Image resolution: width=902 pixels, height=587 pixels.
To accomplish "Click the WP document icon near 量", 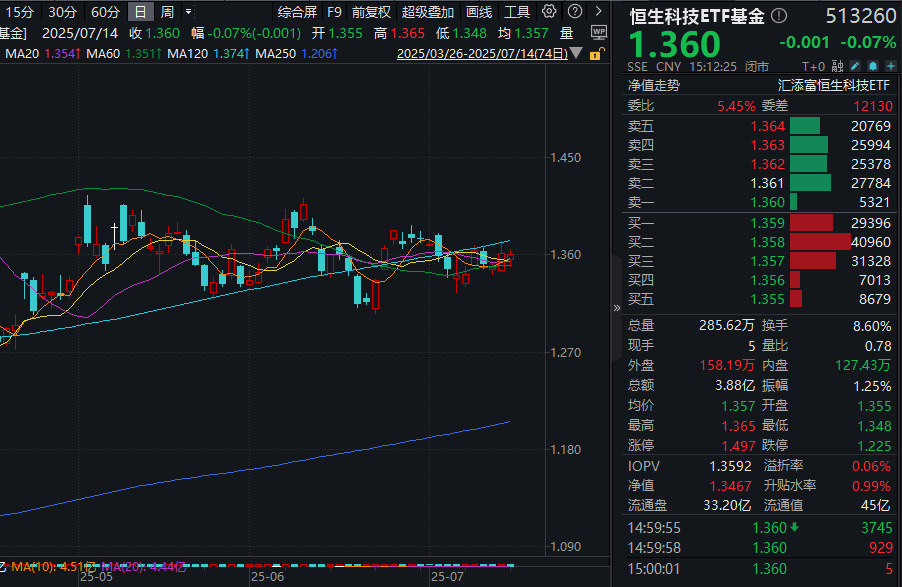I will (x=598, y=30).
